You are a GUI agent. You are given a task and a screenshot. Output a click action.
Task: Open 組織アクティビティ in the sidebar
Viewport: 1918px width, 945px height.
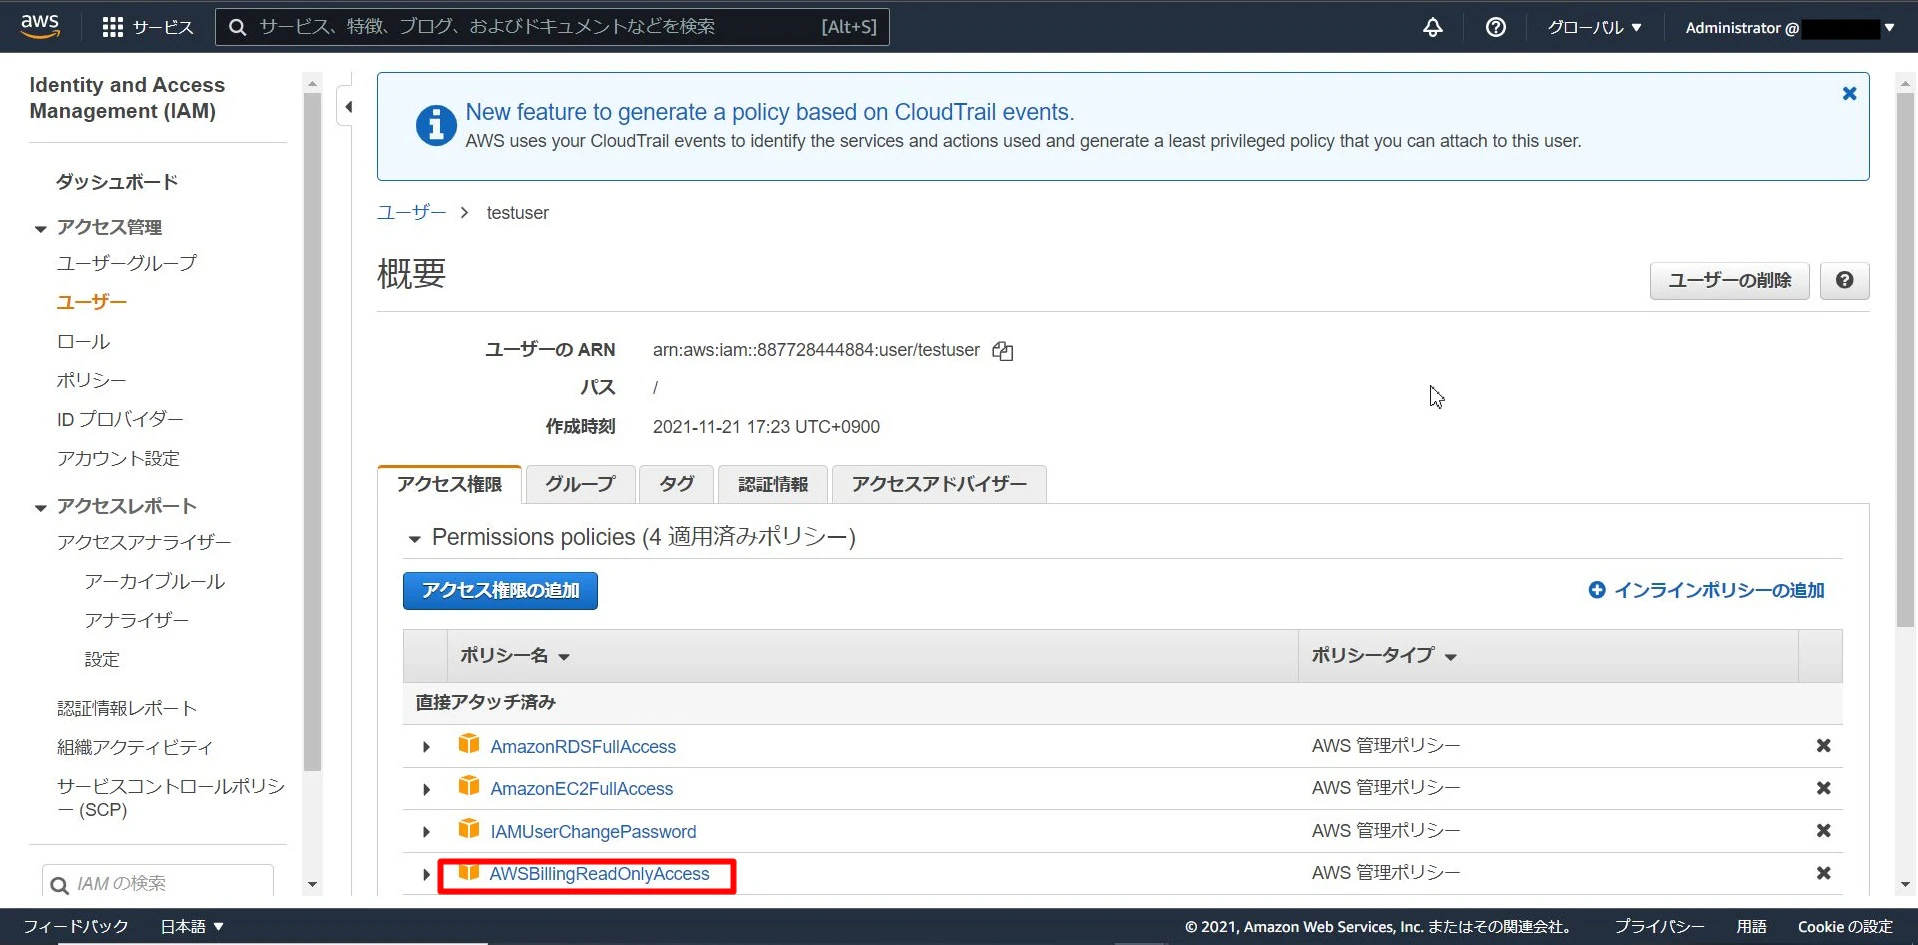[135, 747]
